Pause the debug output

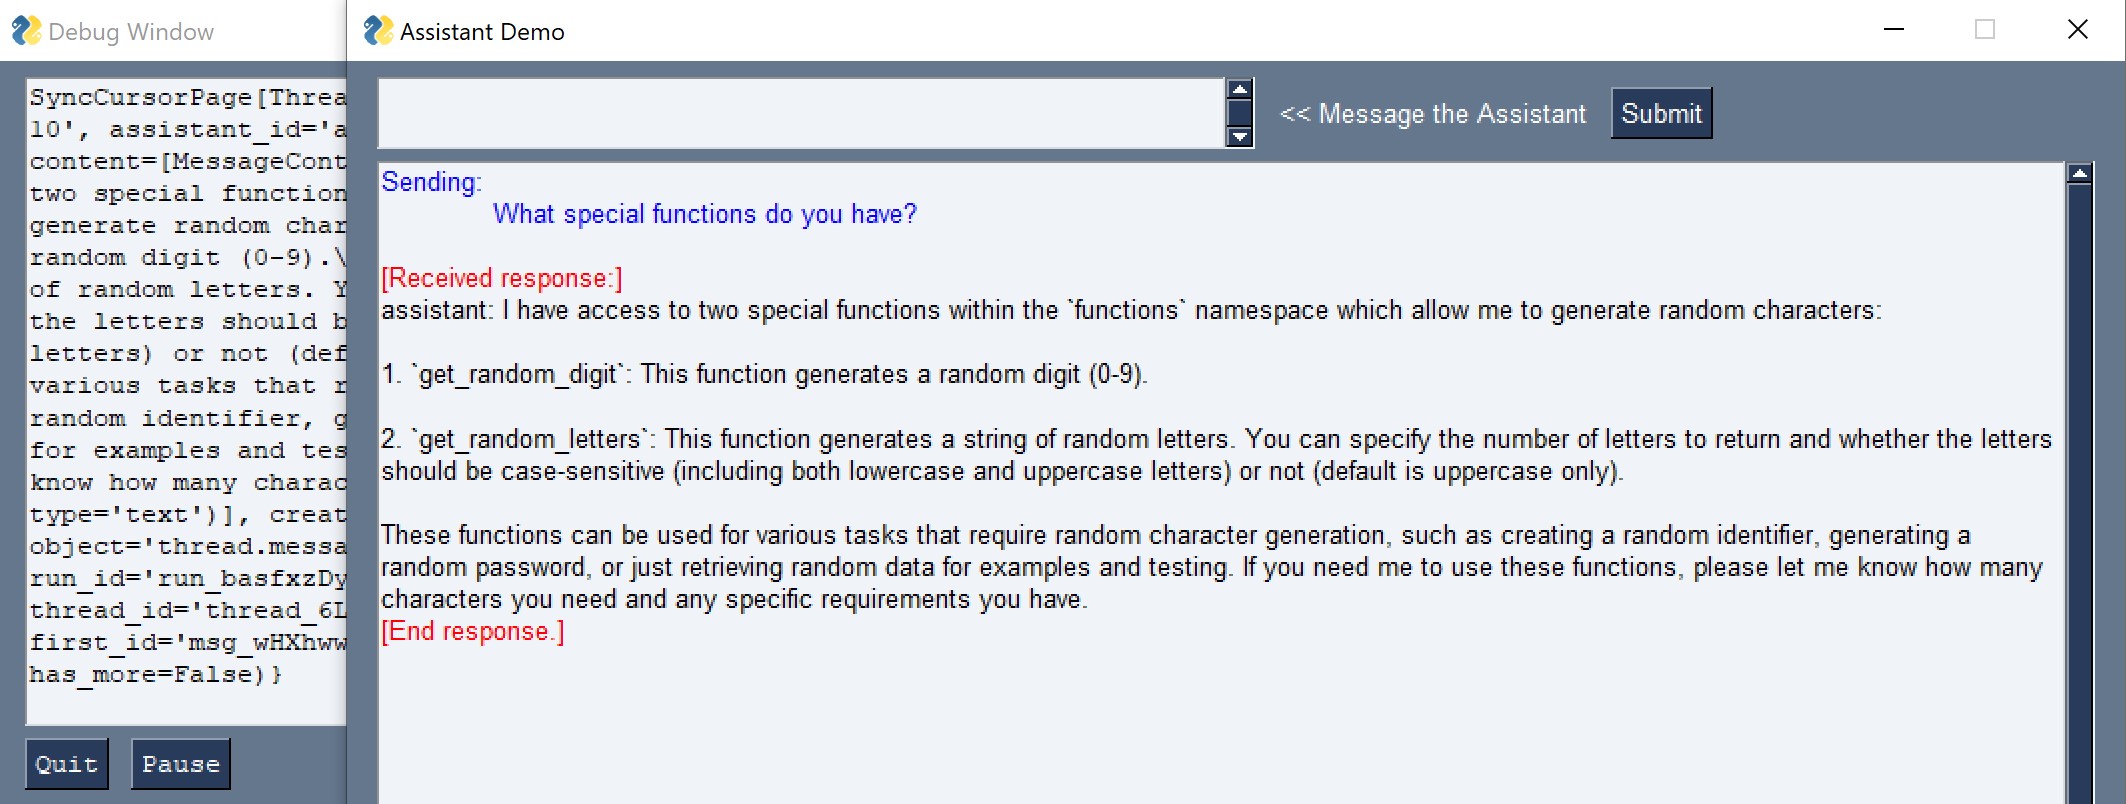coord(180,764)
